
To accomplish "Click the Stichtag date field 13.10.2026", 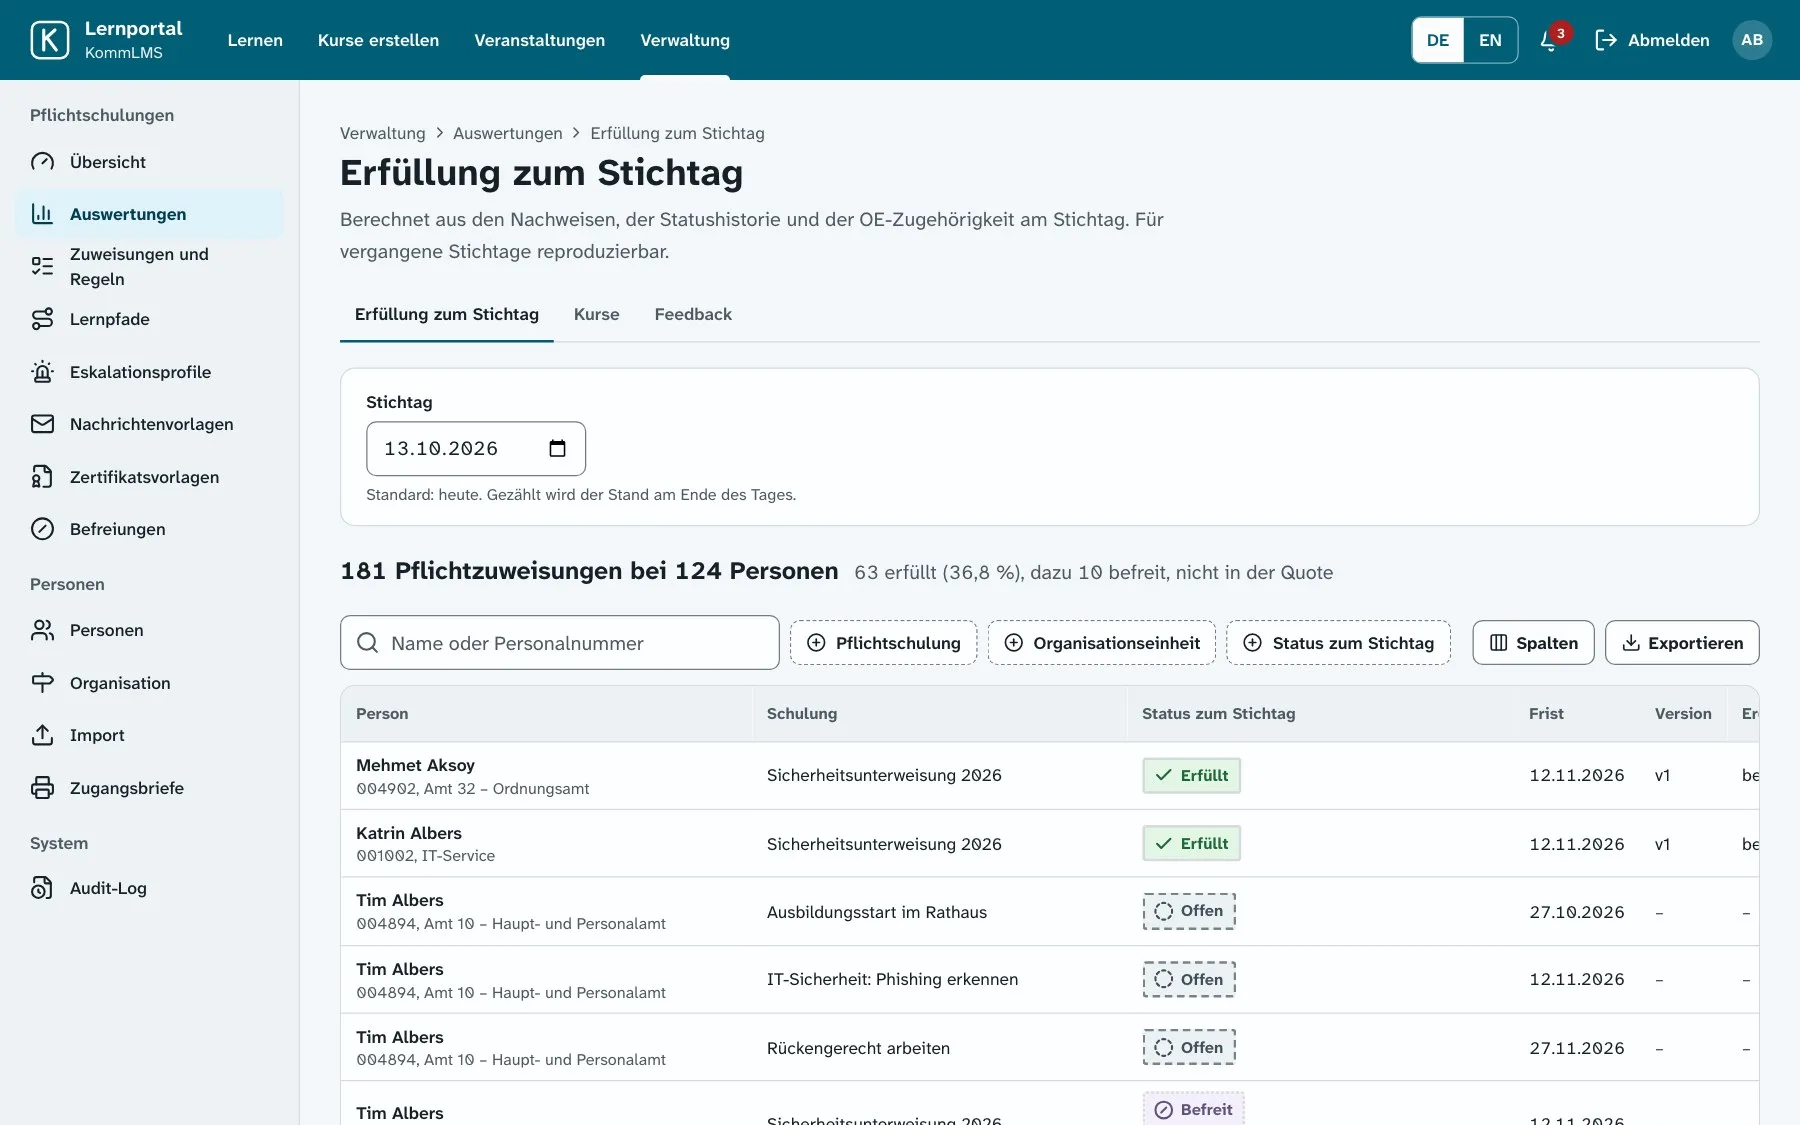I will pos(476,449).
